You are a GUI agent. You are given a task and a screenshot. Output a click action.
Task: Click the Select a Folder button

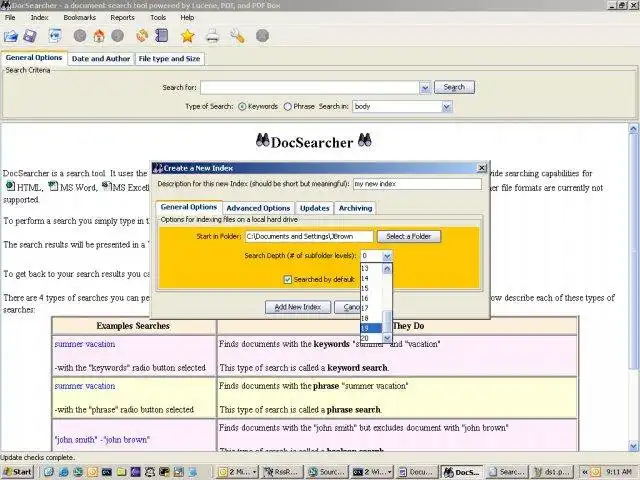pyautogui.click(x=409, y=236)
